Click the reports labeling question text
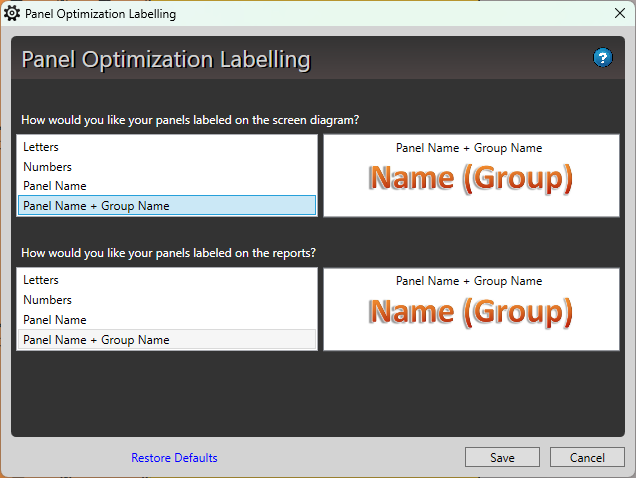 pyautogui.click(x=175, y=252)
